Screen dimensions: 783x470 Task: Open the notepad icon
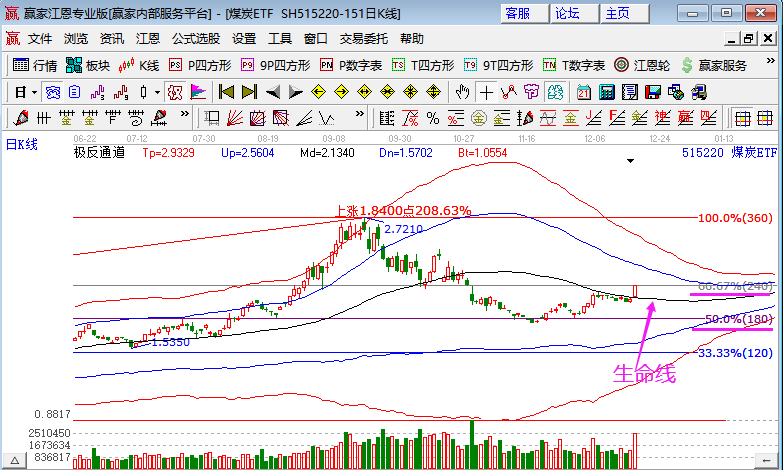[x=629, y=92]
